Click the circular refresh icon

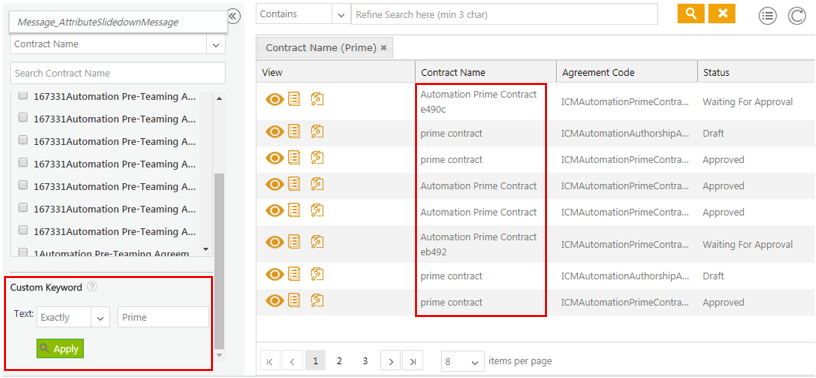point(796,16)
